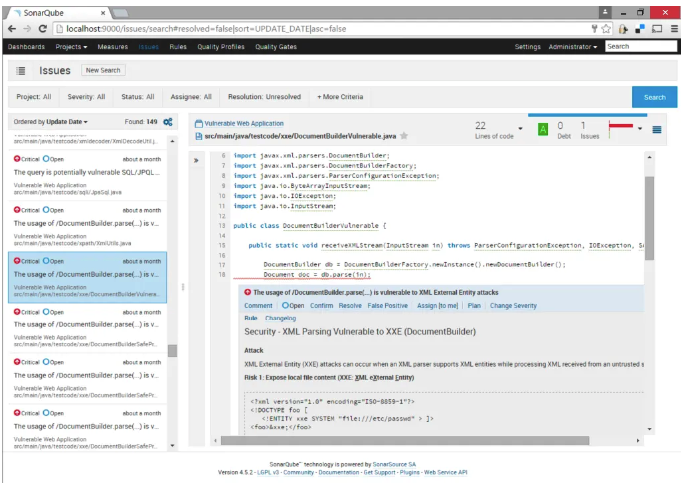This screenshot has height=484, width=681.
Task: Click the red issues distribution bar
Action: (621, 126)
